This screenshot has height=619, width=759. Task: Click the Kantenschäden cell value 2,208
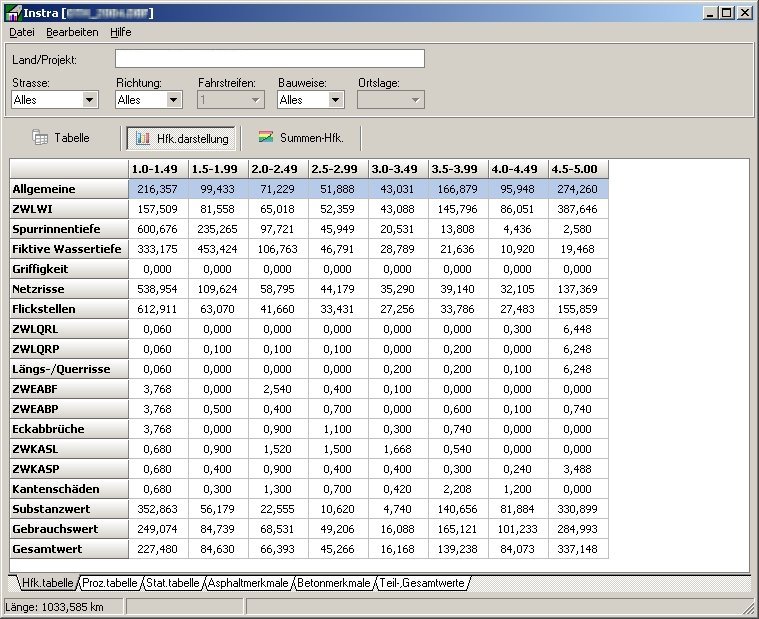click(x=458, y=489)
